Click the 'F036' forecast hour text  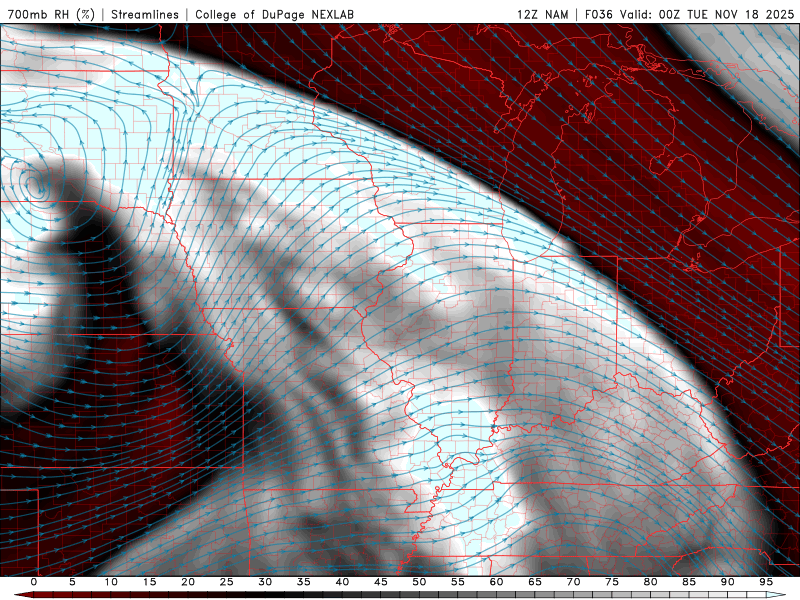(x=598, y=14)
